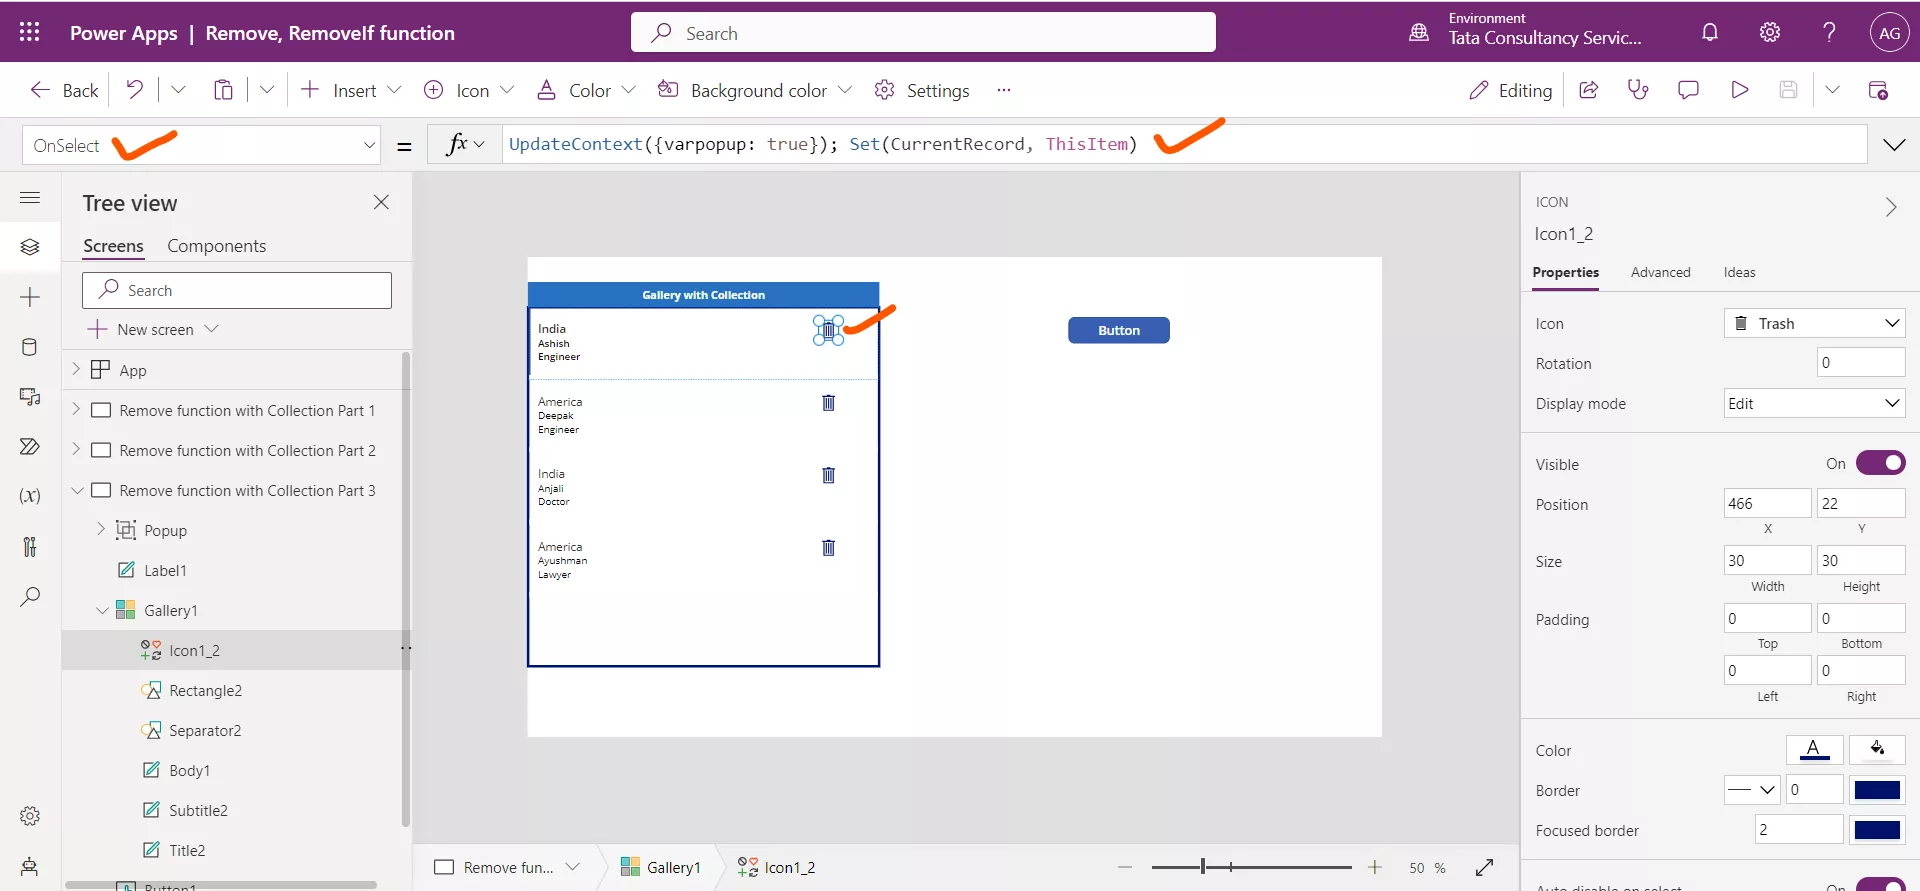Open the Virtual agent icon at bottom left
The width and height of the screenshot is (1920, 891).
tap(30, 866)
